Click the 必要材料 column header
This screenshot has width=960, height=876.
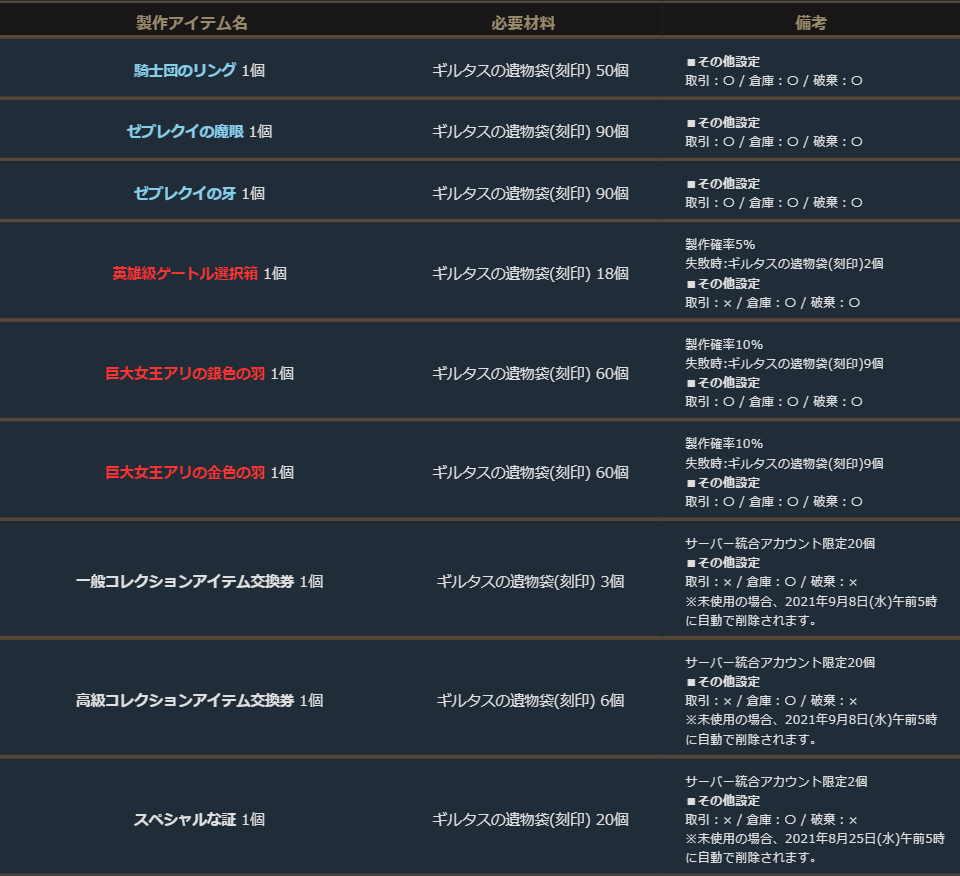pos(523,22)
